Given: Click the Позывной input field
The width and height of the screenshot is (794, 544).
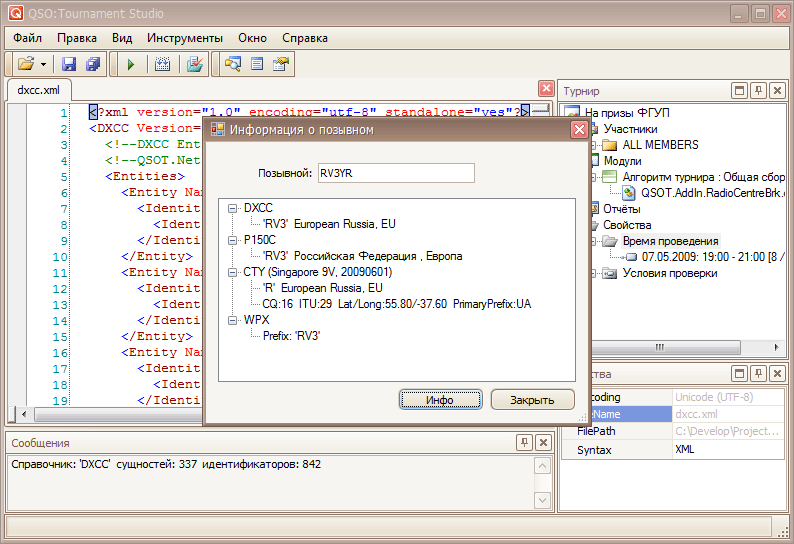Looking at the screenshot, I should coord(395,173).
